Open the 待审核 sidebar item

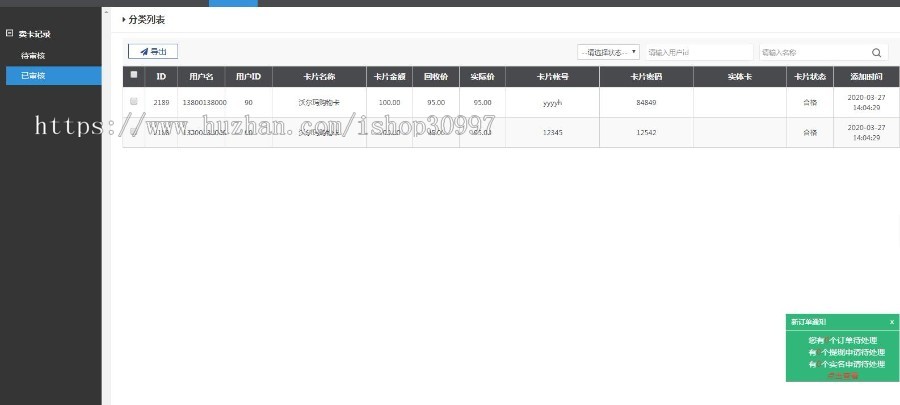(x=33, y=56)
